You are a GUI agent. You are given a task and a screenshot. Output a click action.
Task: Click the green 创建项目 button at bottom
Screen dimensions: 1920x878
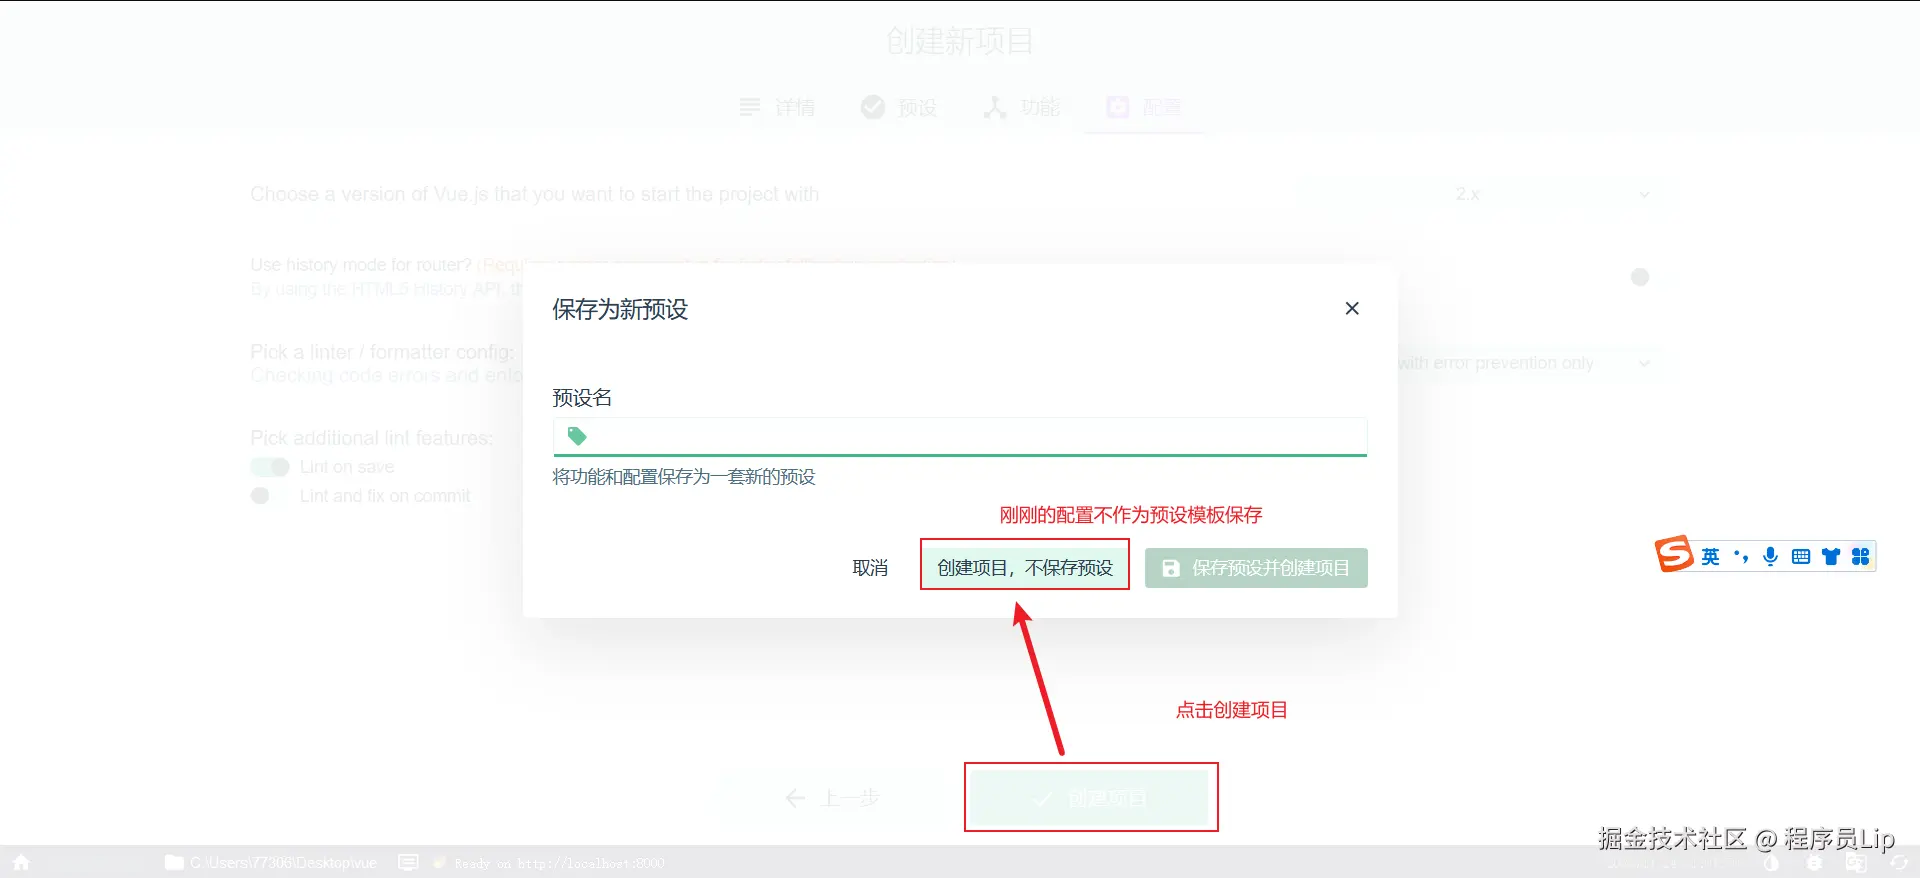1090,798
